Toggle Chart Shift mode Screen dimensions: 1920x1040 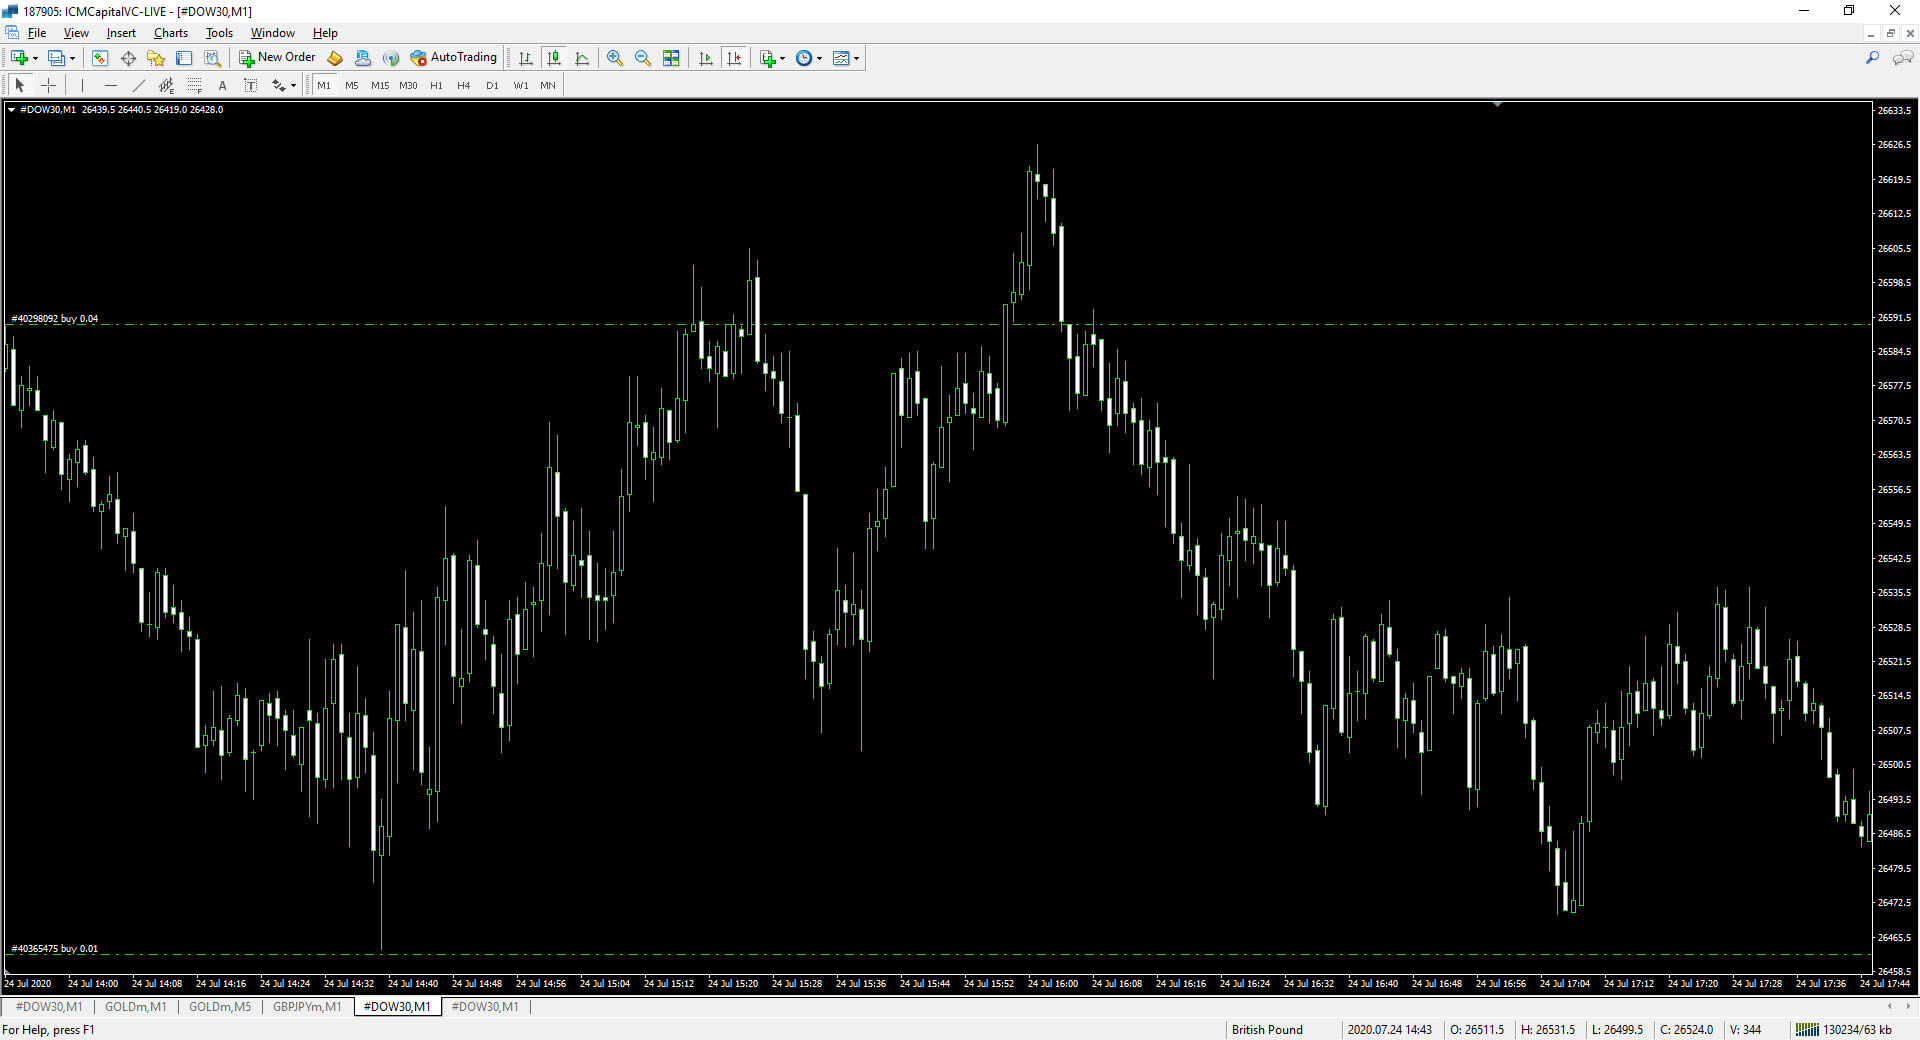coord(734,58)
